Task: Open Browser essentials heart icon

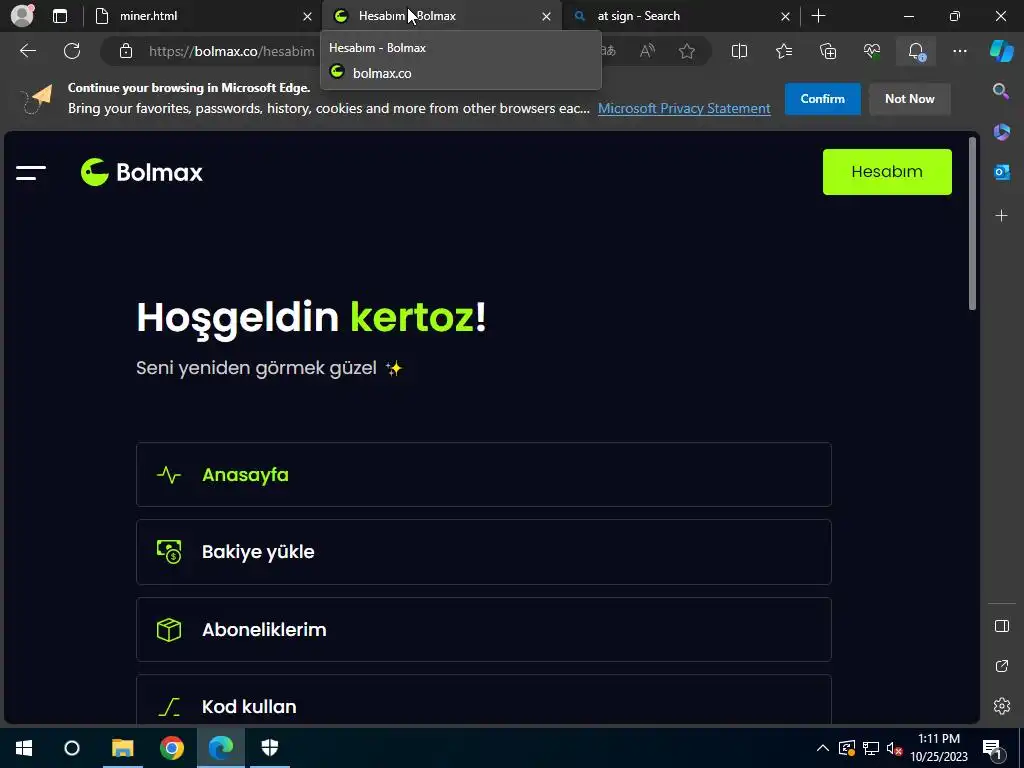Action: pyautogui.click(x=872, y=51)
